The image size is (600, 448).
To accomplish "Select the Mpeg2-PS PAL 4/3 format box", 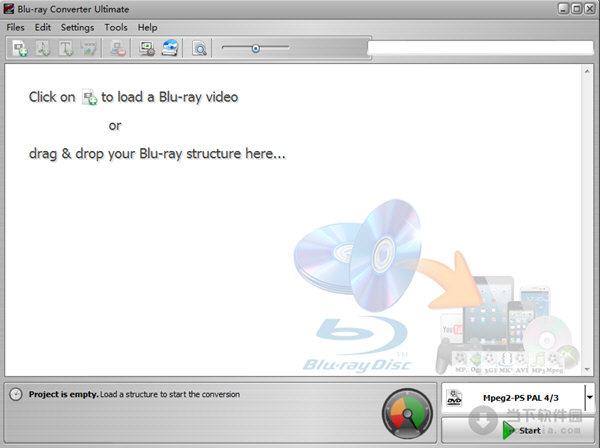I will (x=518, y=398).
